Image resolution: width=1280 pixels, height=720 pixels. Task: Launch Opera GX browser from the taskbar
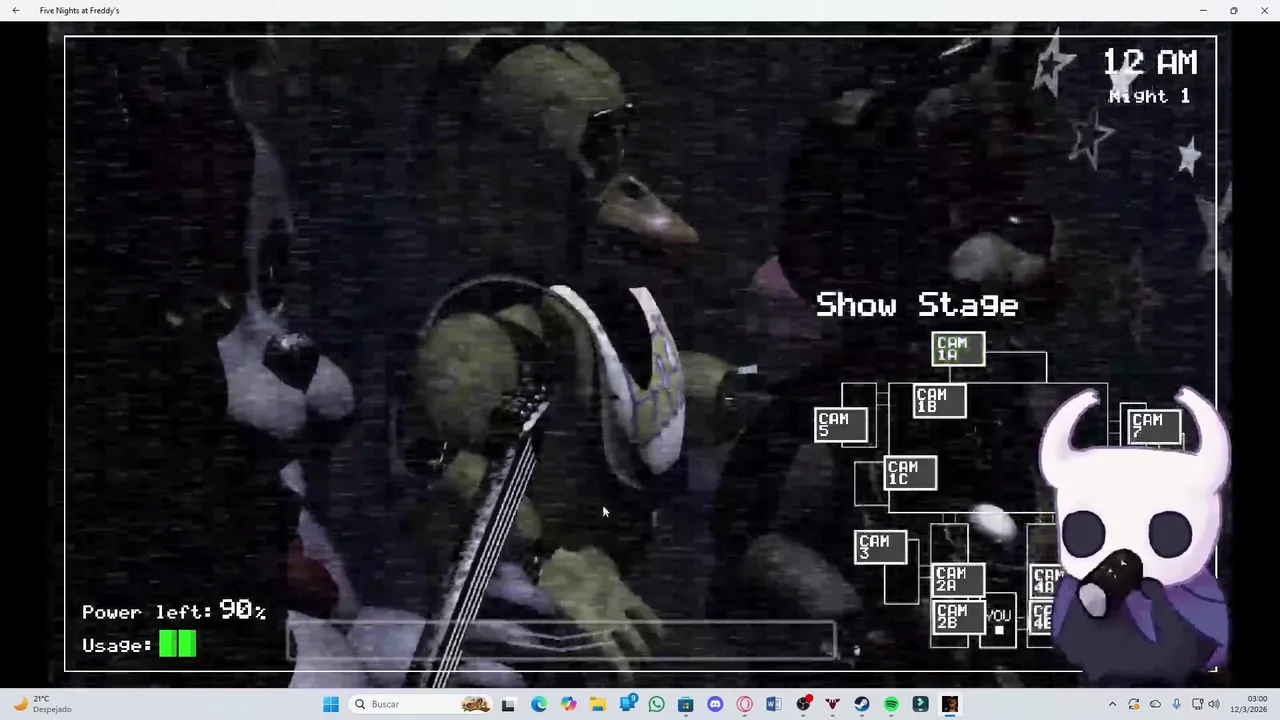point(744,704)
